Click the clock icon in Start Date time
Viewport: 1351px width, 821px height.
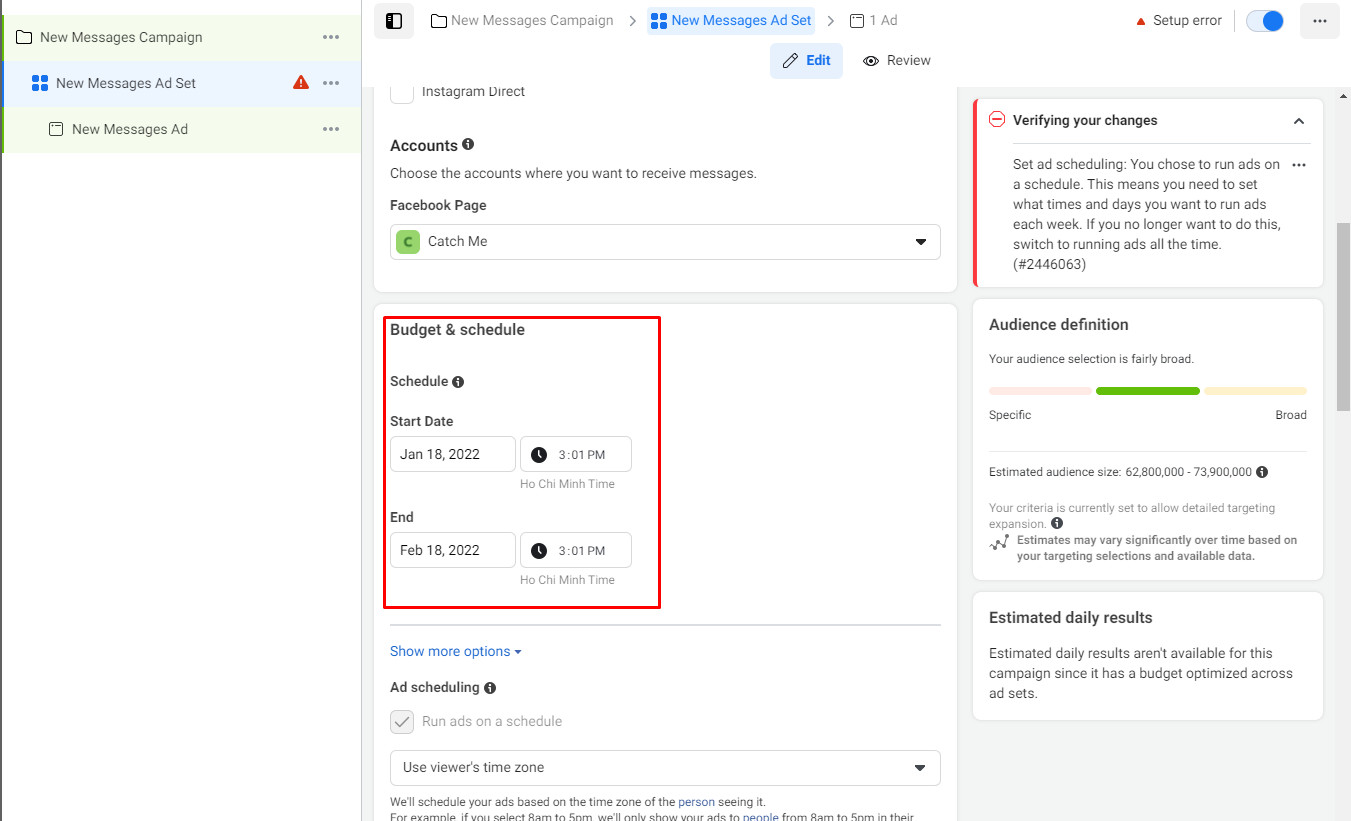(x=539, y=455)
